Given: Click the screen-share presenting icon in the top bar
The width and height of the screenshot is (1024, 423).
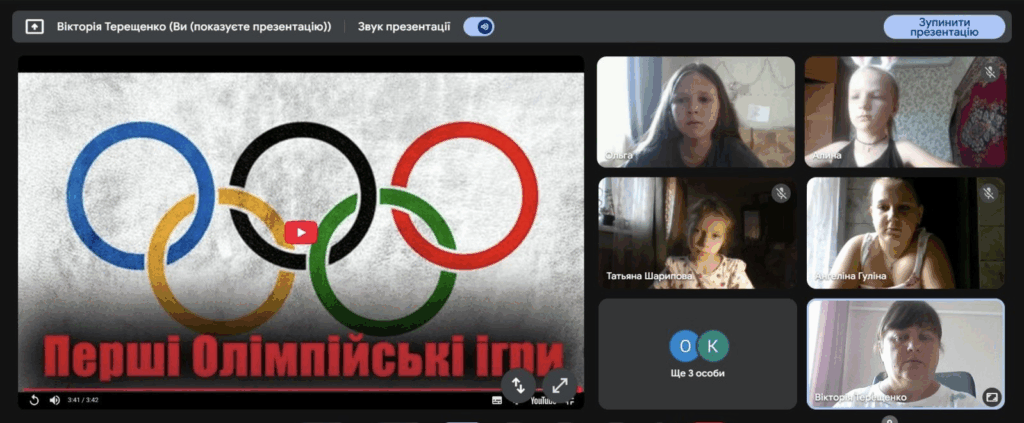Looking at the screenshot, I should click(34, 27).
